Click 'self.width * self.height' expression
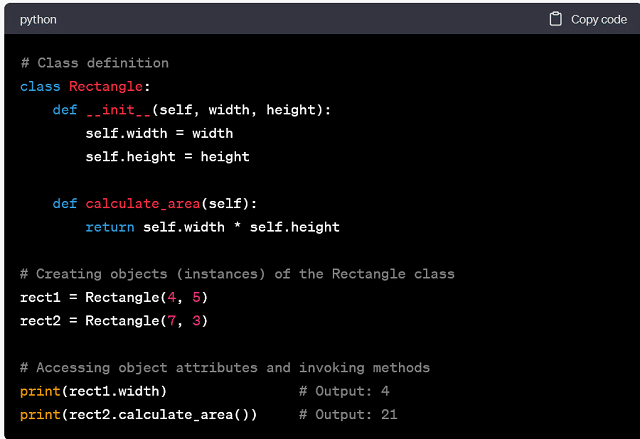This screenshot has width=640, height=439. point(241,227)
